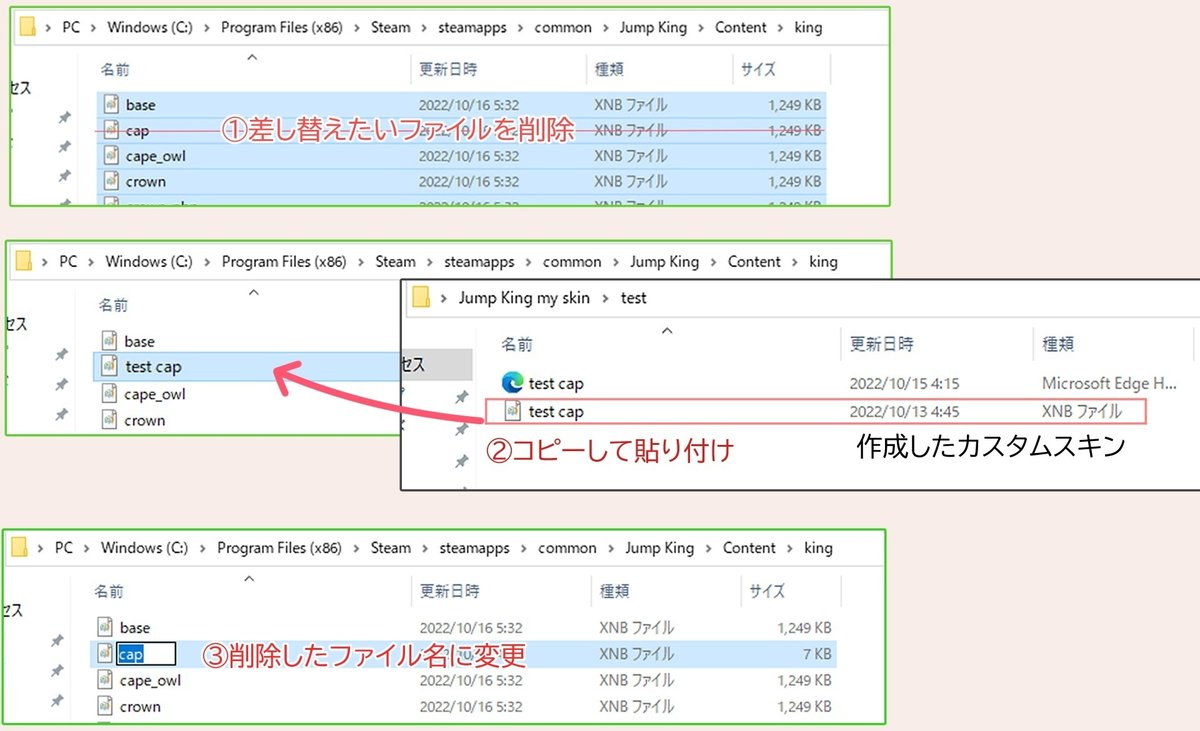
Task: Expand the chevron after common in bottom window breadcrumb
Action: point(611,548)
